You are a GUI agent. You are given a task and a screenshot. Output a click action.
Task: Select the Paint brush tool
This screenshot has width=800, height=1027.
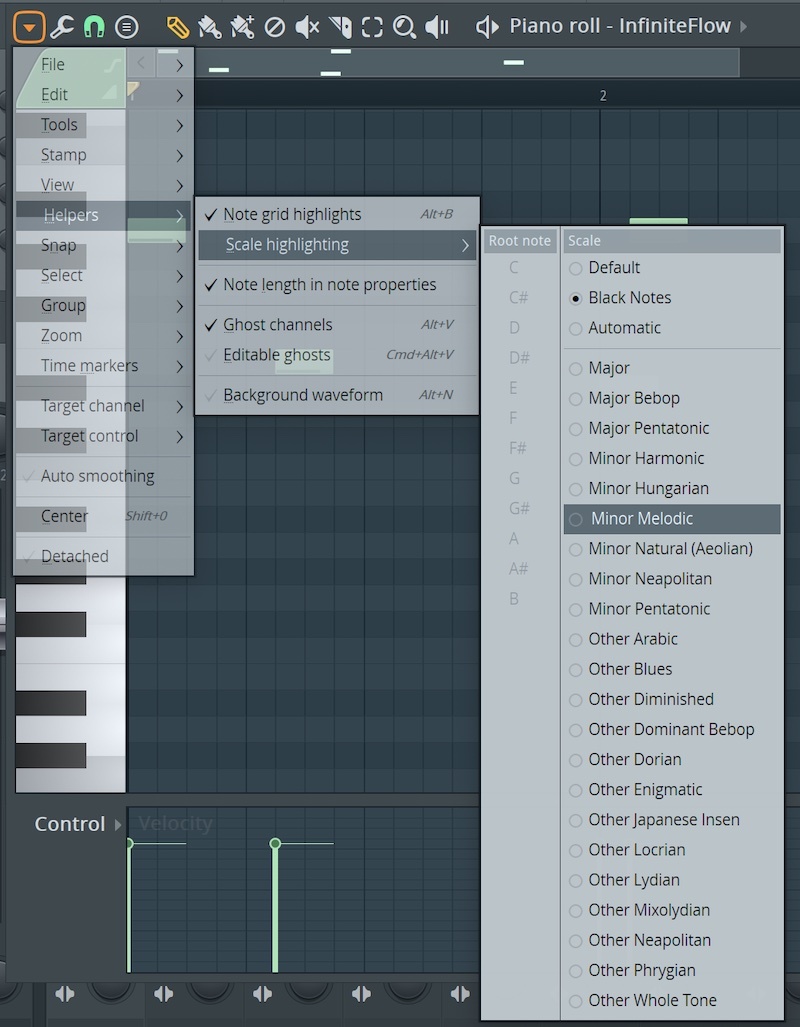[210, 27]
